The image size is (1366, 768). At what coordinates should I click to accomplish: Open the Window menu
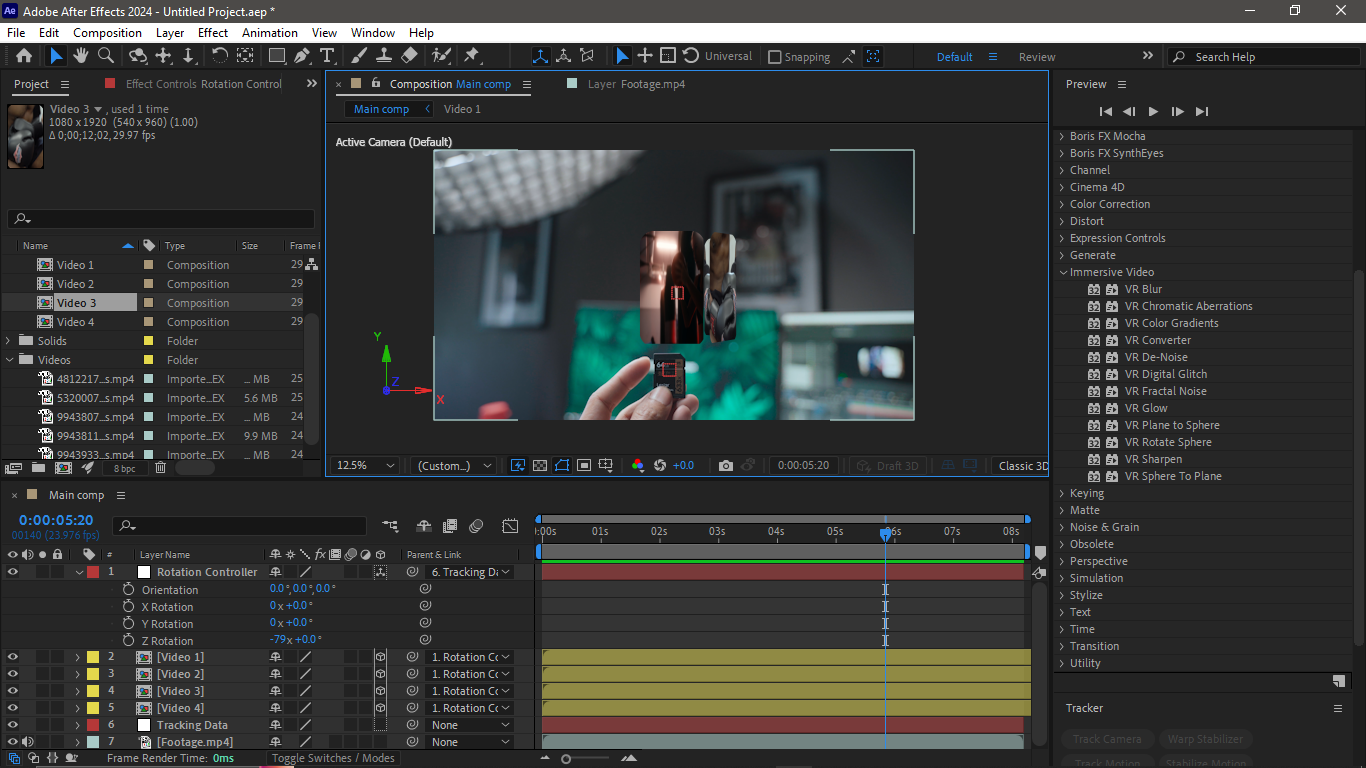coord(373,33)
